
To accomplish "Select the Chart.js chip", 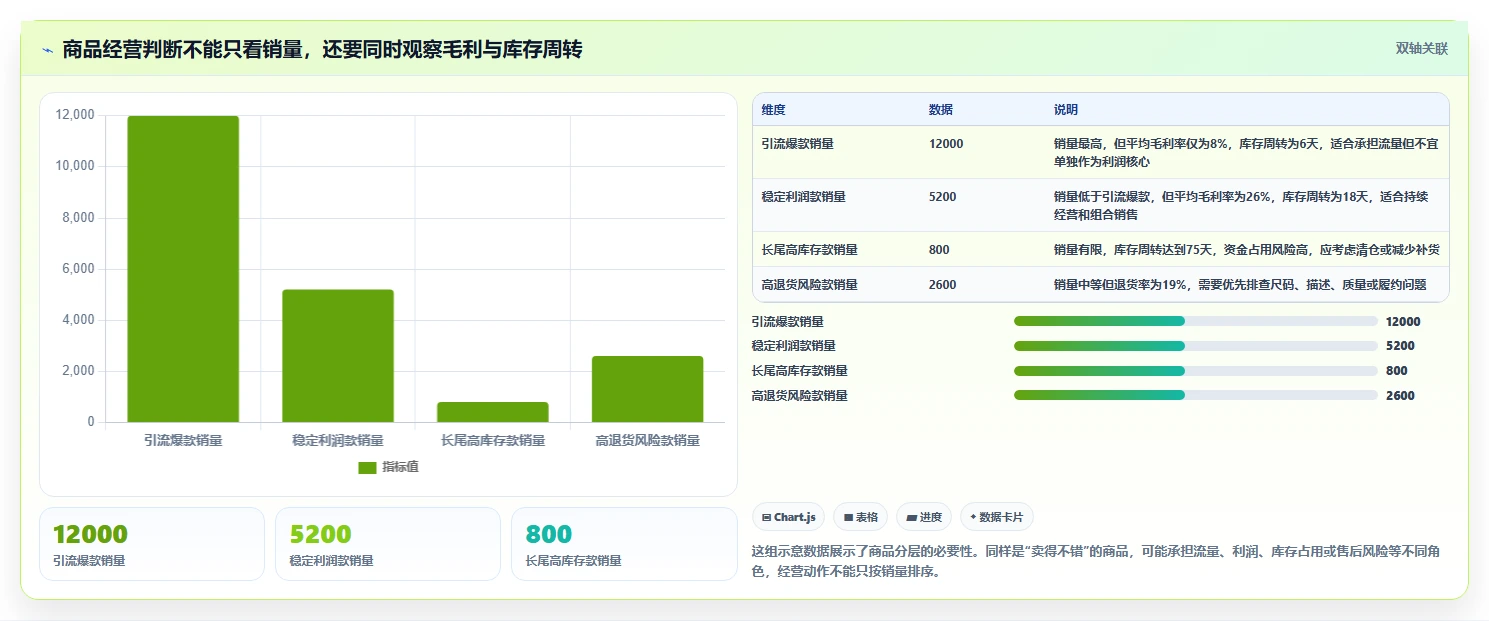I will [x=788, y=517].
